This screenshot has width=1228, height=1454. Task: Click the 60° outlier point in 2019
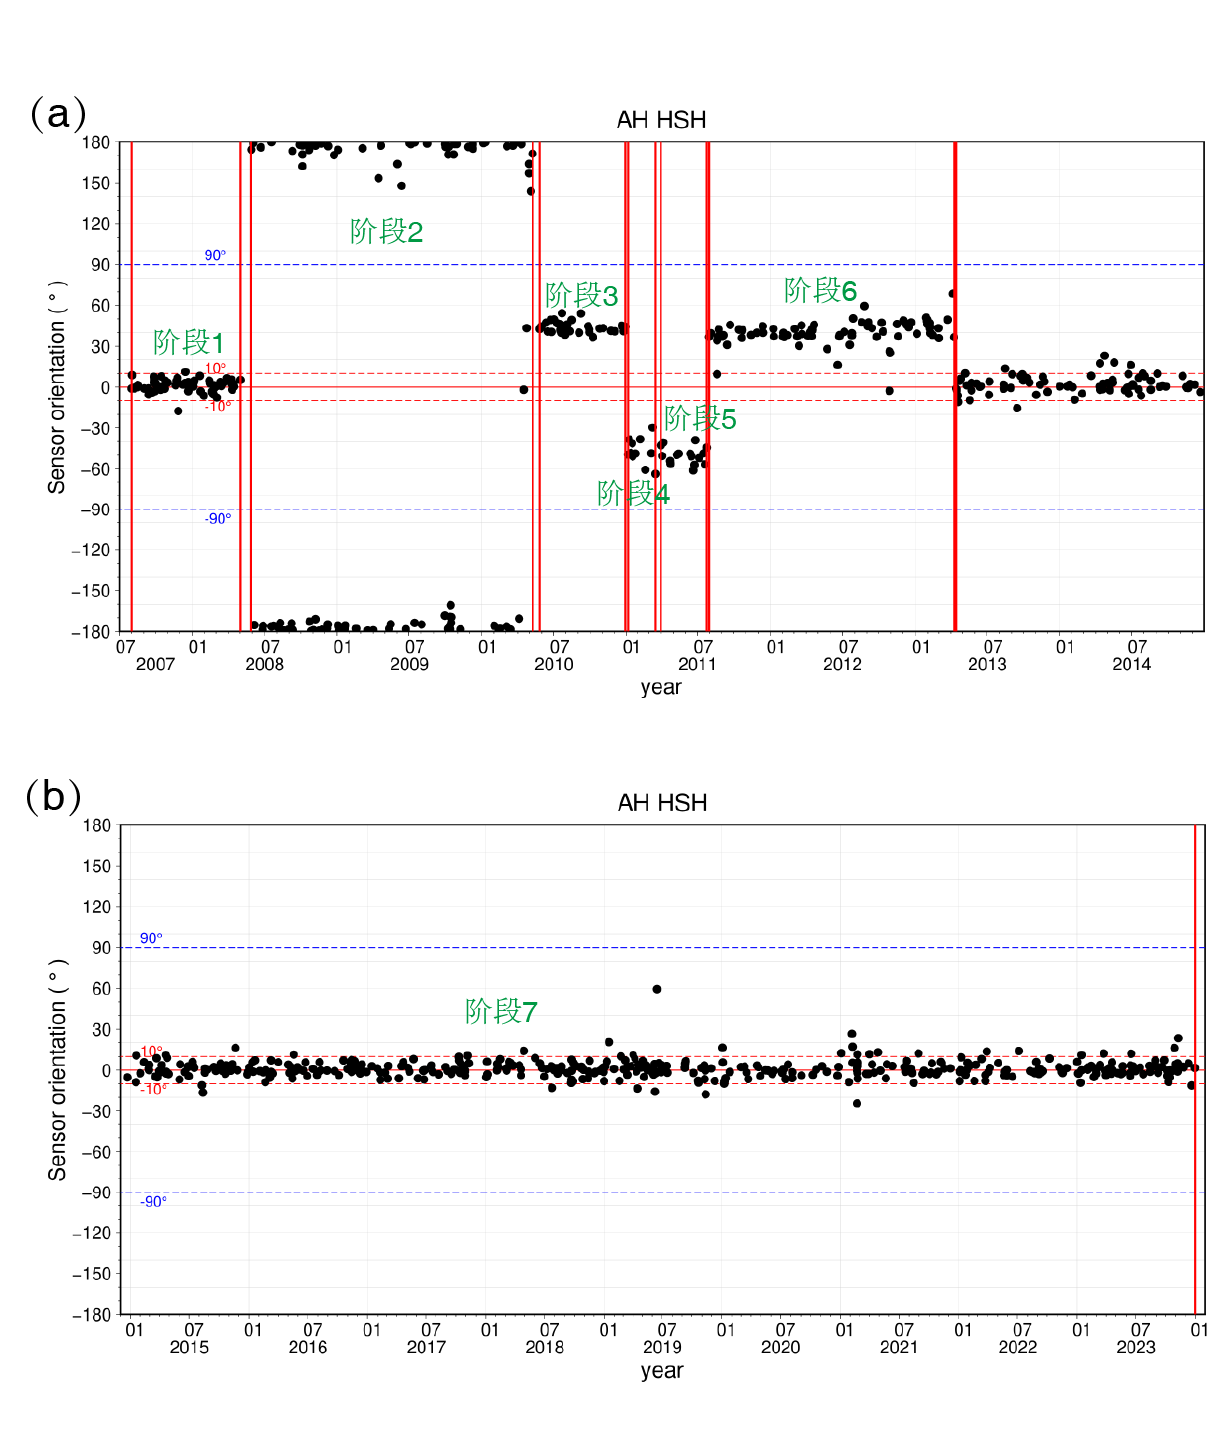(657, 989)
